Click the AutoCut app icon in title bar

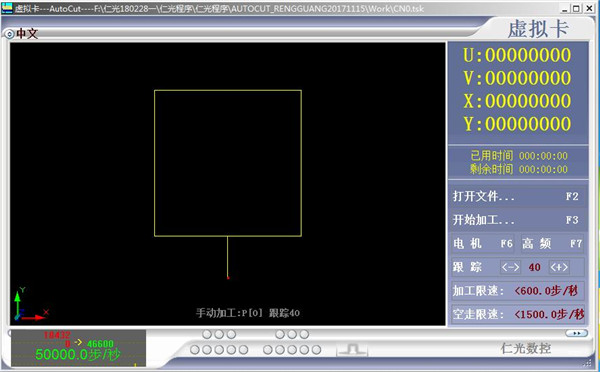7,8
